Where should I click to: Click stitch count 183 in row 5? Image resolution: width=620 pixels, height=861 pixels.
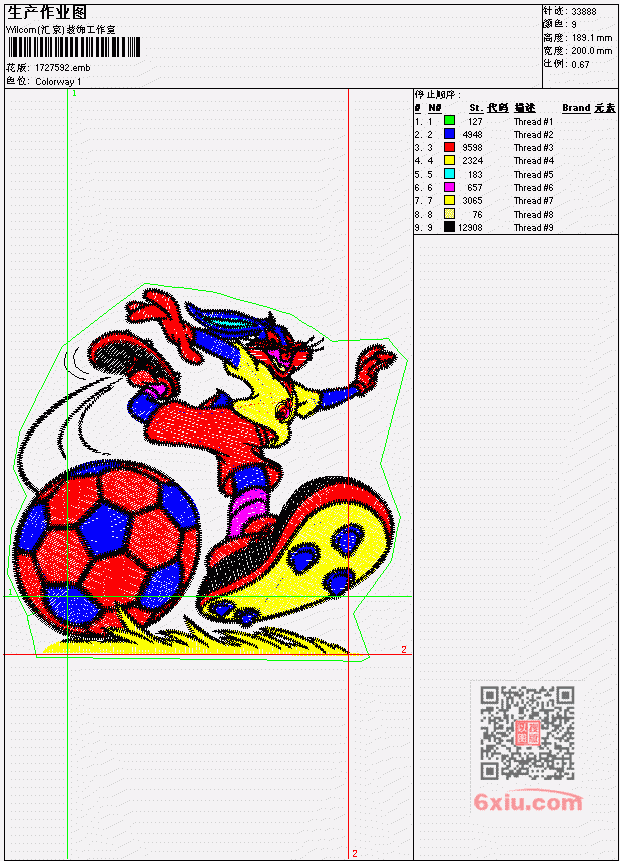pos(475,175)
